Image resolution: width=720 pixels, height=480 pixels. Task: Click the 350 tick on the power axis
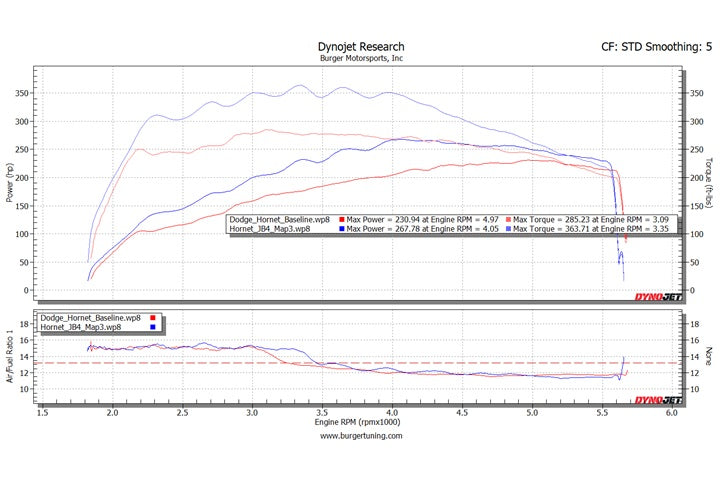pyautogui.click(x=22, y=93)
